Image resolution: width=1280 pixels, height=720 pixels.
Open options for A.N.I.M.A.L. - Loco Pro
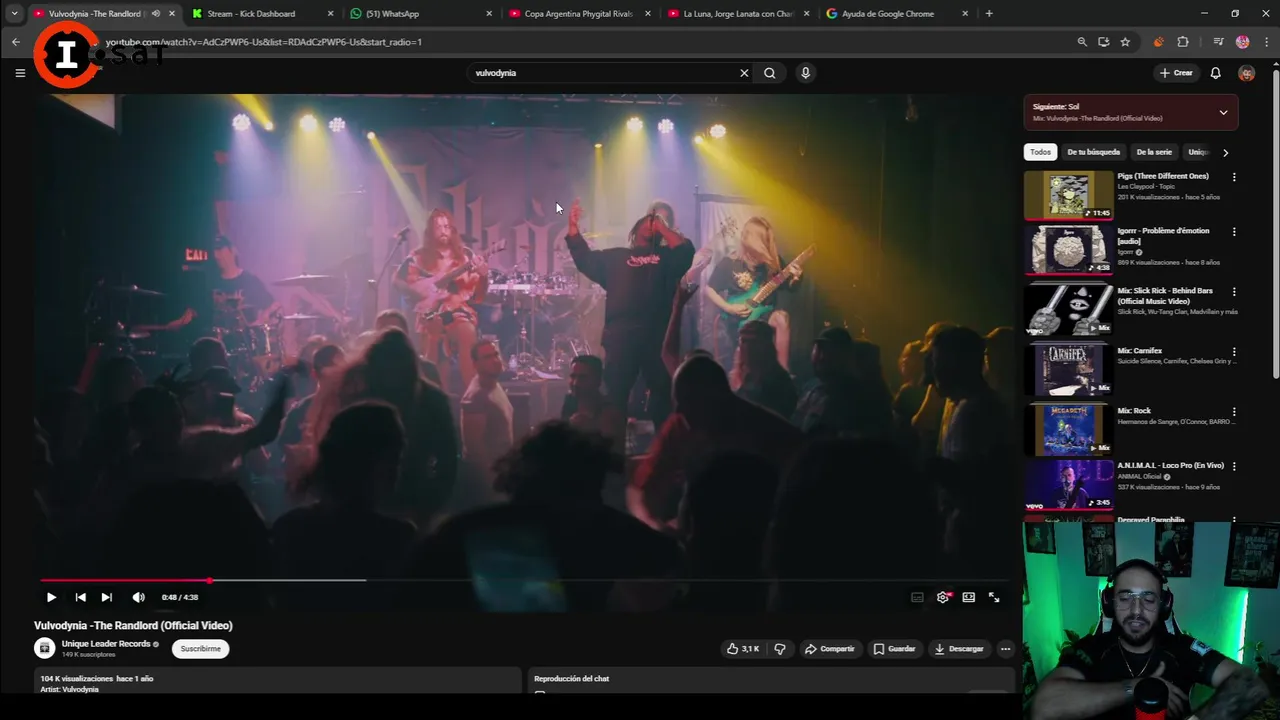tap(1234, 467)
